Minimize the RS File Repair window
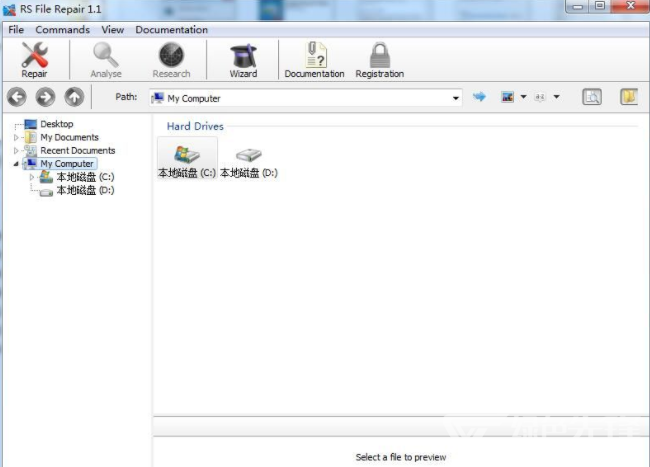Image resolution: width=650 pixels, height=467 pixels. click(578, 6)
